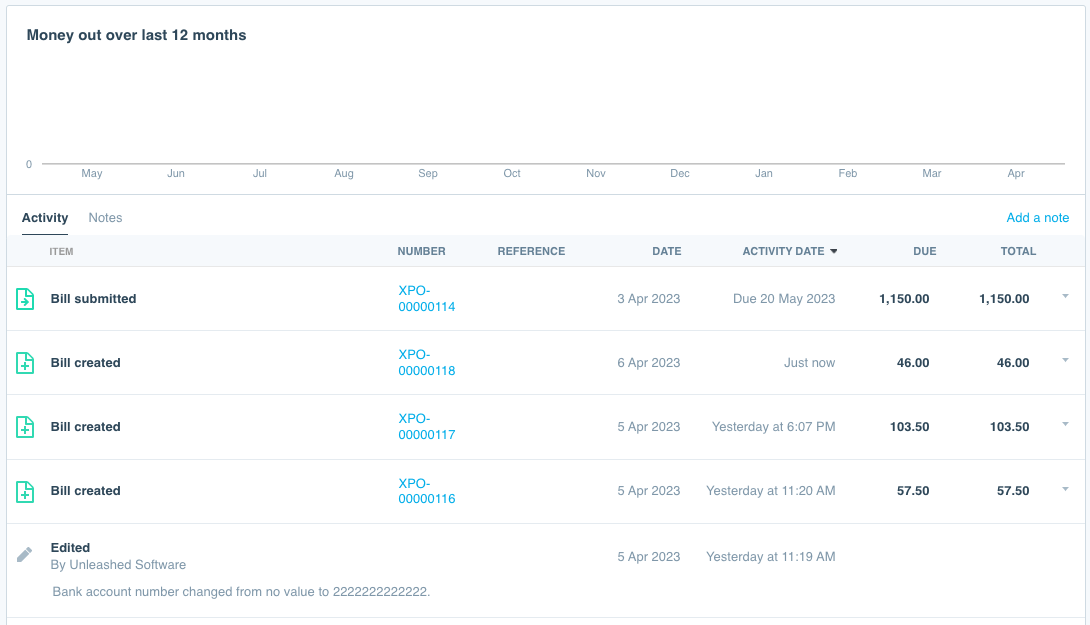This screenshot has height=625, width=1090.
Task: Click the Total column header
Action: pyautogui.click(x=1018, y=251)
